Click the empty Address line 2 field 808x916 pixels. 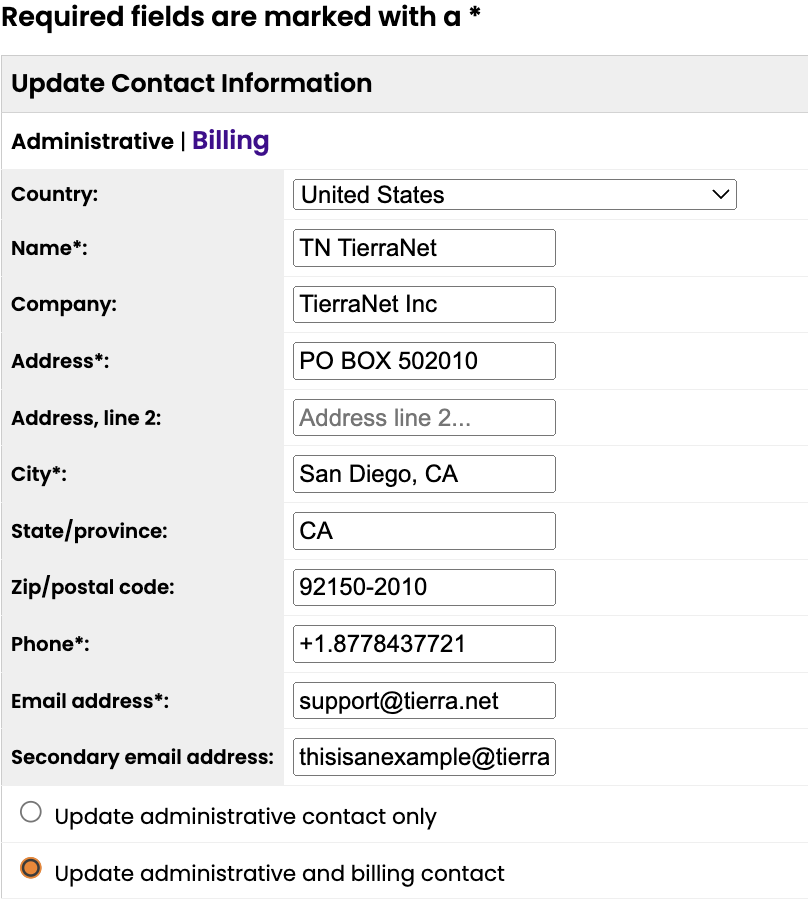(x=424, y=418)
